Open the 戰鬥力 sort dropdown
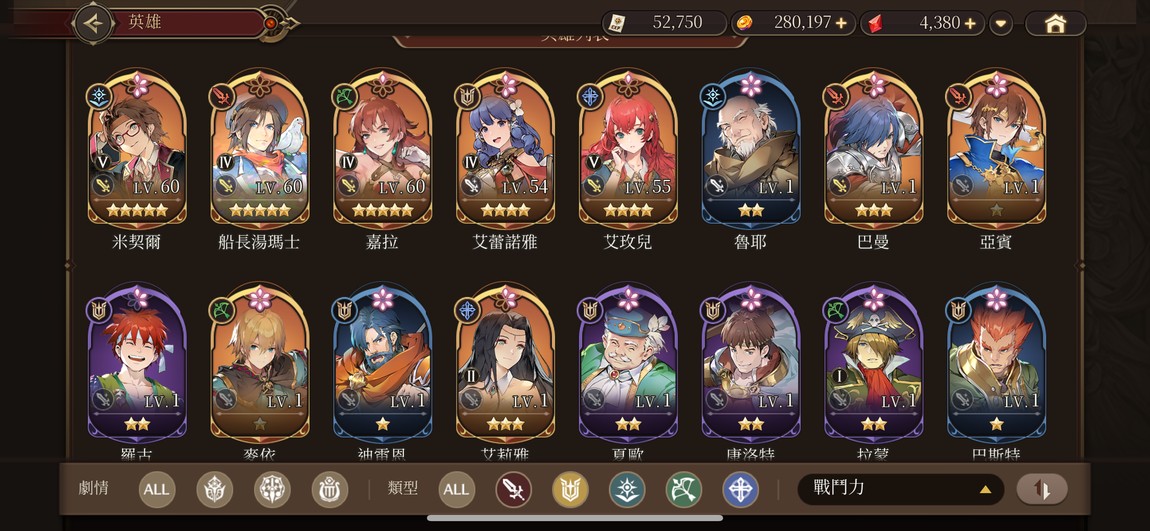 pos(901,489)
